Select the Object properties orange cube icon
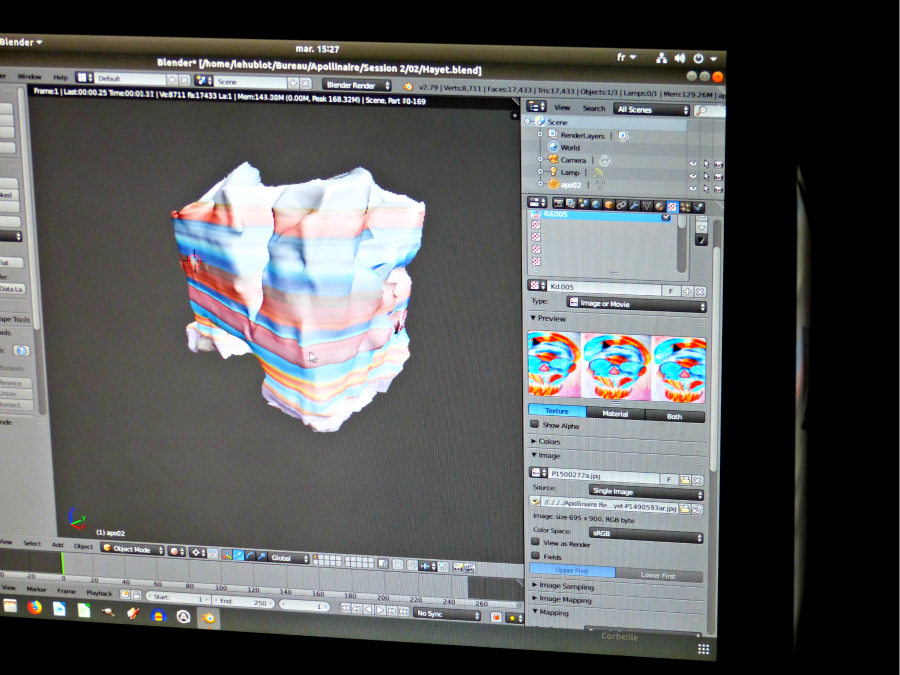The height and width of the screenshot is (675, 900). tap(608, 205)
